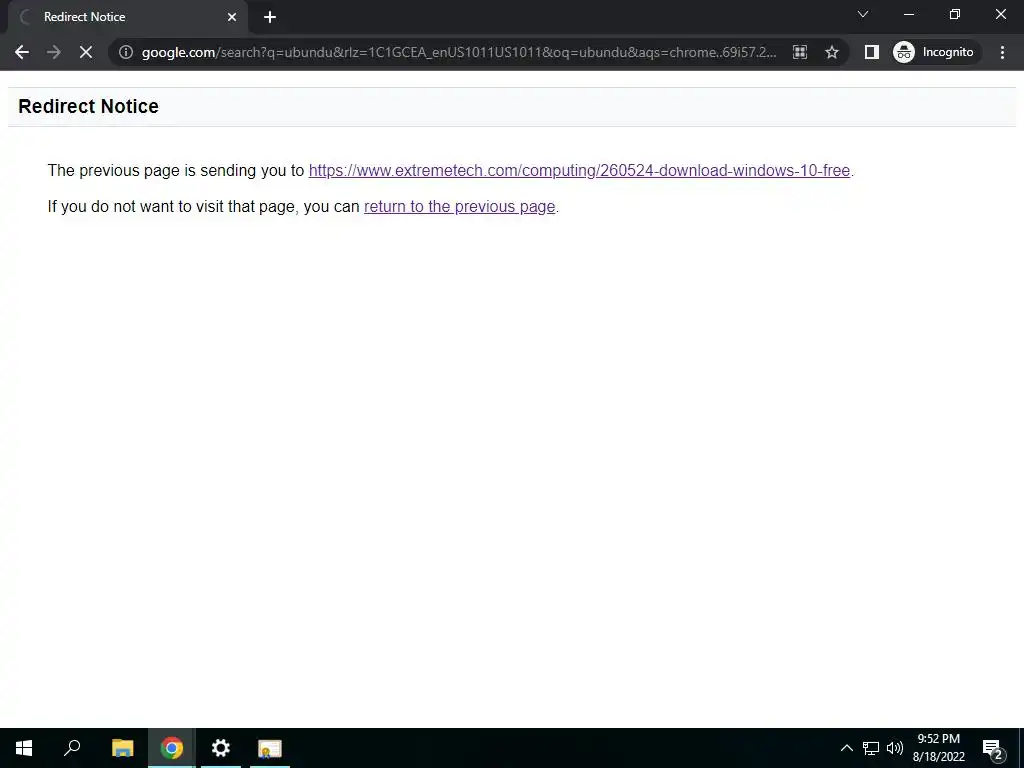Minimize the Chrome window
The height and width of the screenshot is (768, 1024).
pos(908,14)
